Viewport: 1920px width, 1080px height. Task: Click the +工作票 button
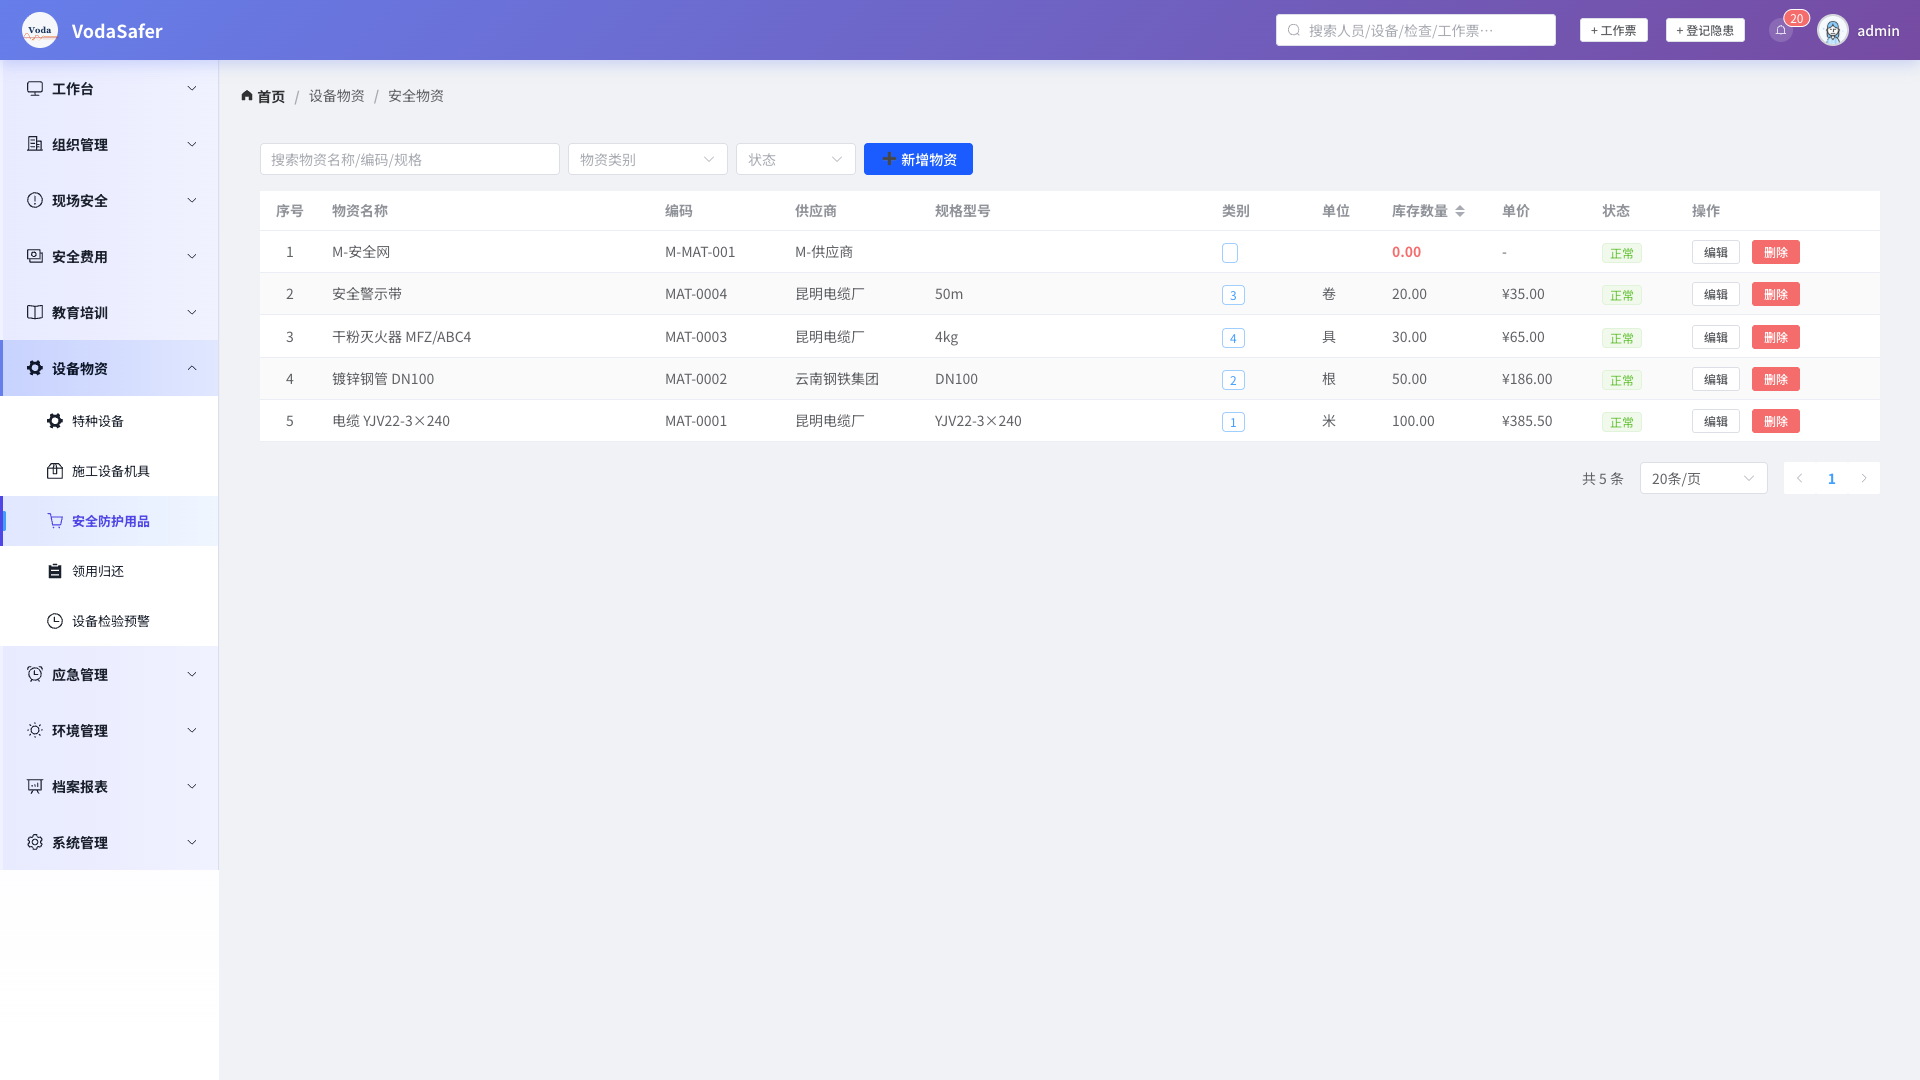coord(1614,30)
